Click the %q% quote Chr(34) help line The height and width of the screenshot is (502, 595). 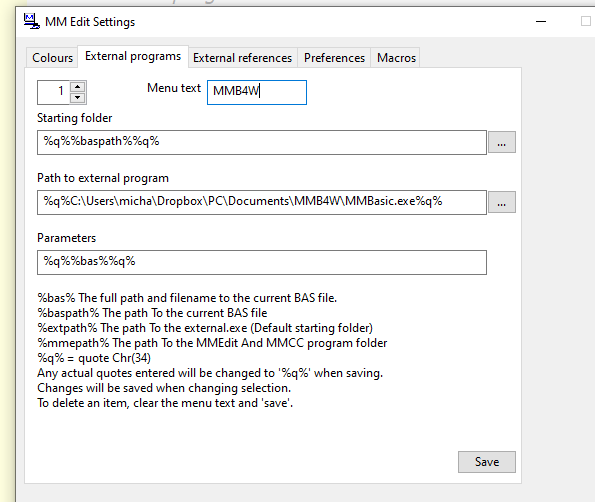click(x=94, y=358)
